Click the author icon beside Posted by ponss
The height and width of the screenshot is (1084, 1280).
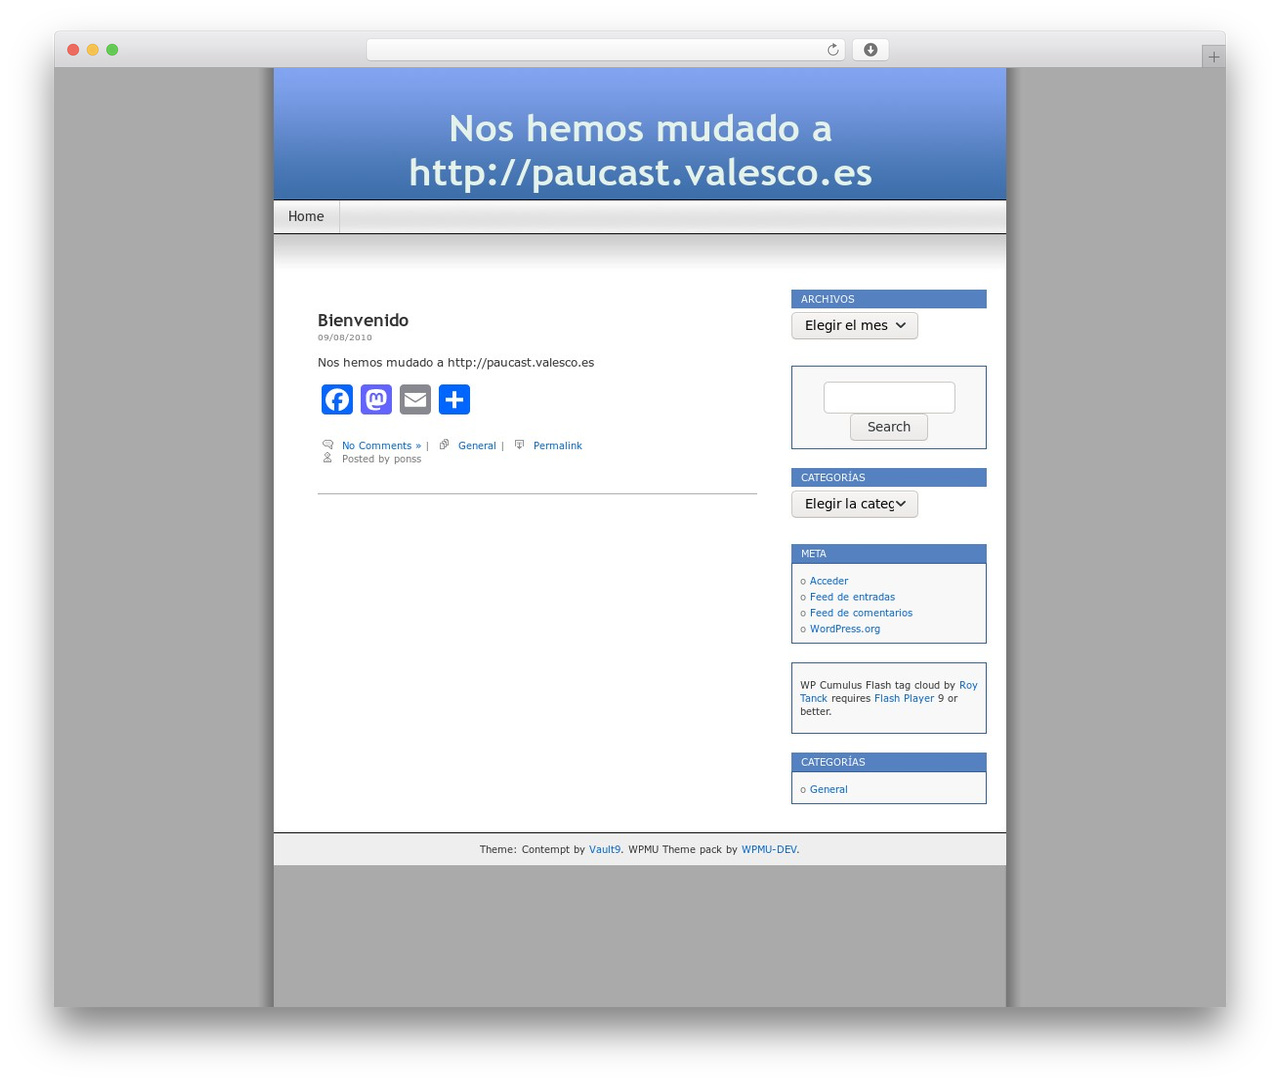coord(327,458)
